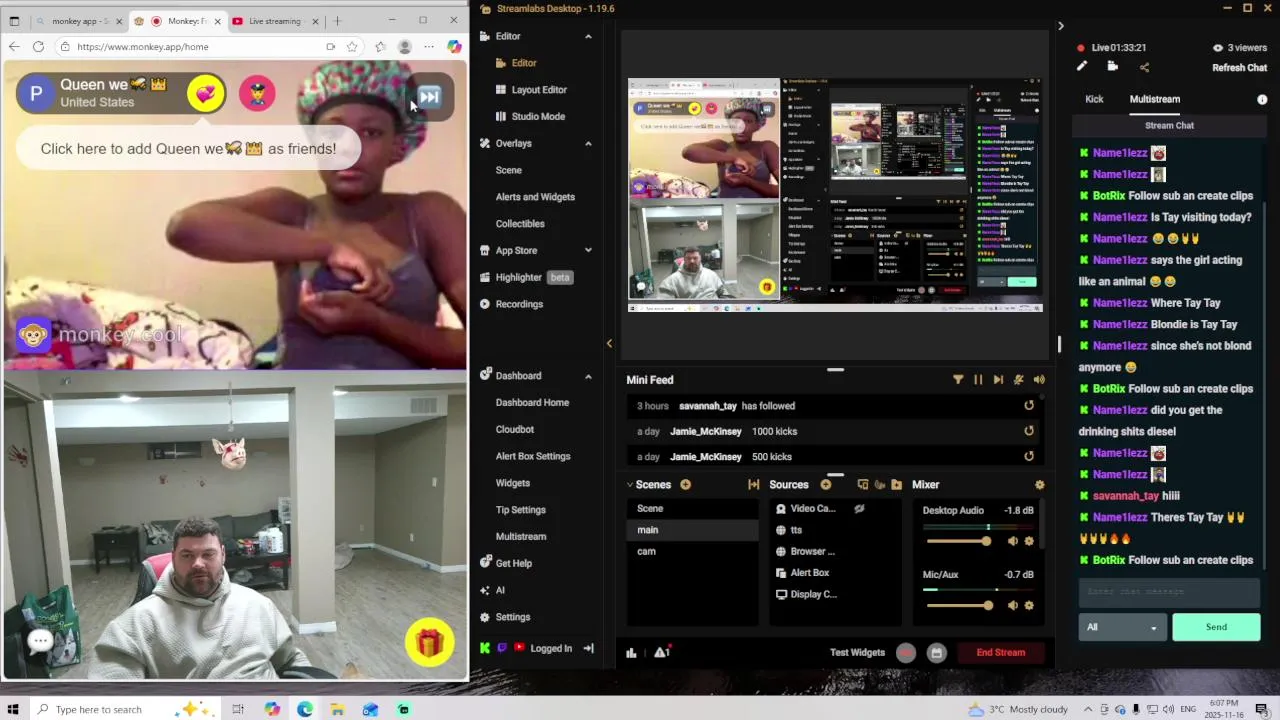This screenshot has width=1280, height=720.
Task: Replay the Jamie_McKinsey 500 kicks alert
Action: pos(1029,456)
